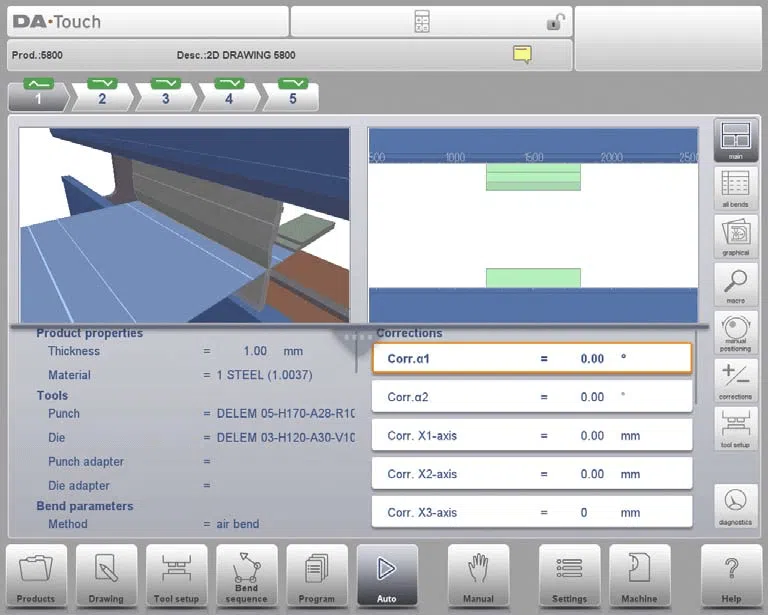Click the 3D bend simulation view
This screenshot has height=615, width=768.
tap(184, 225)
